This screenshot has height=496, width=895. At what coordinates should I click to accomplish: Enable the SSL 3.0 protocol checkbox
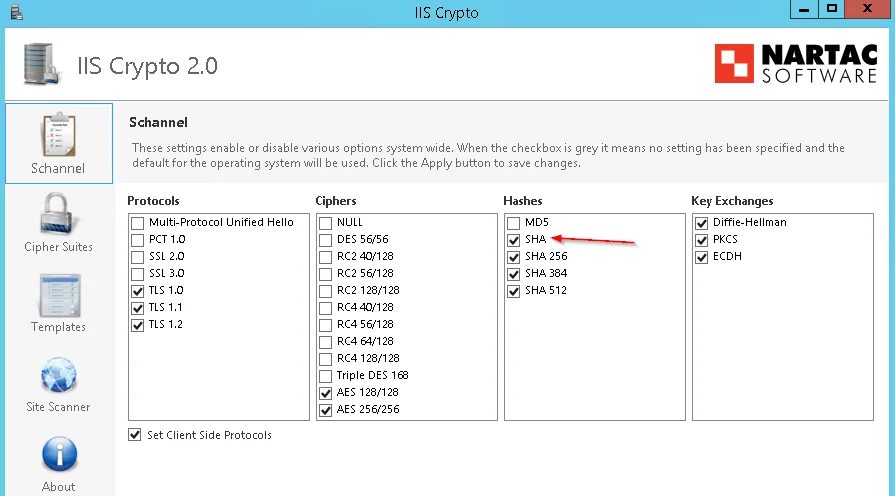tap(137, 274)
